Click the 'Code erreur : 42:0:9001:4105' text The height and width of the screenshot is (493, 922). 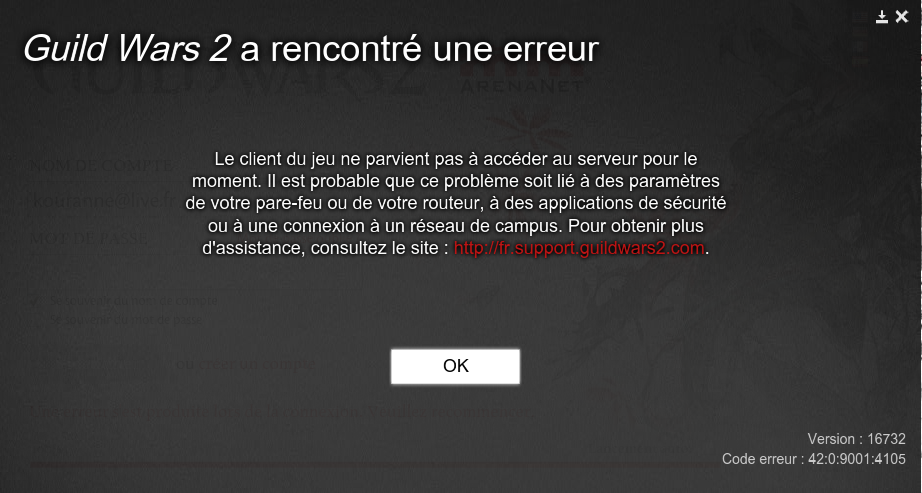814,459
